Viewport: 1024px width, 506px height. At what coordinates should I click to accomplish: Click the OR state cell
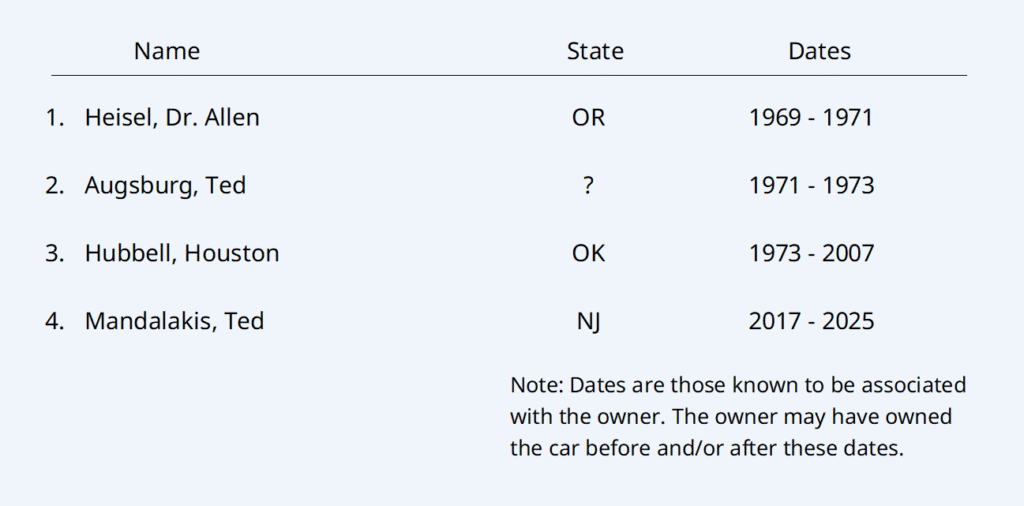(x=588, y=117)
